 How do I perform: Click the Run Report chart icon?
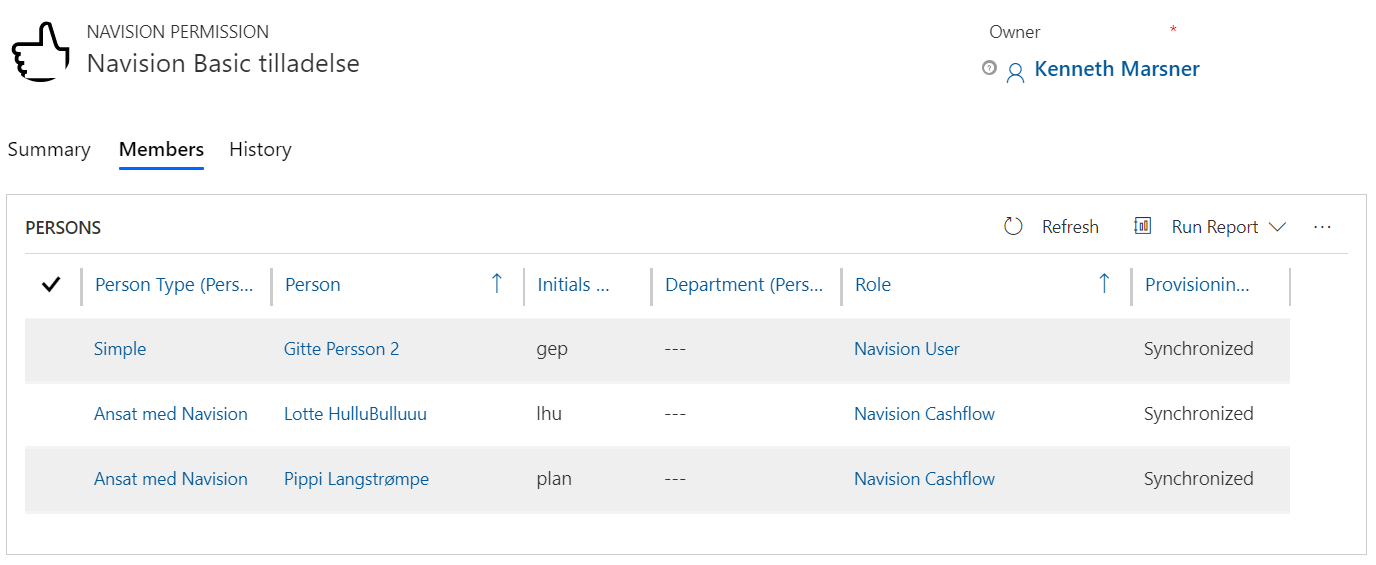click(x=1142, y=226)
